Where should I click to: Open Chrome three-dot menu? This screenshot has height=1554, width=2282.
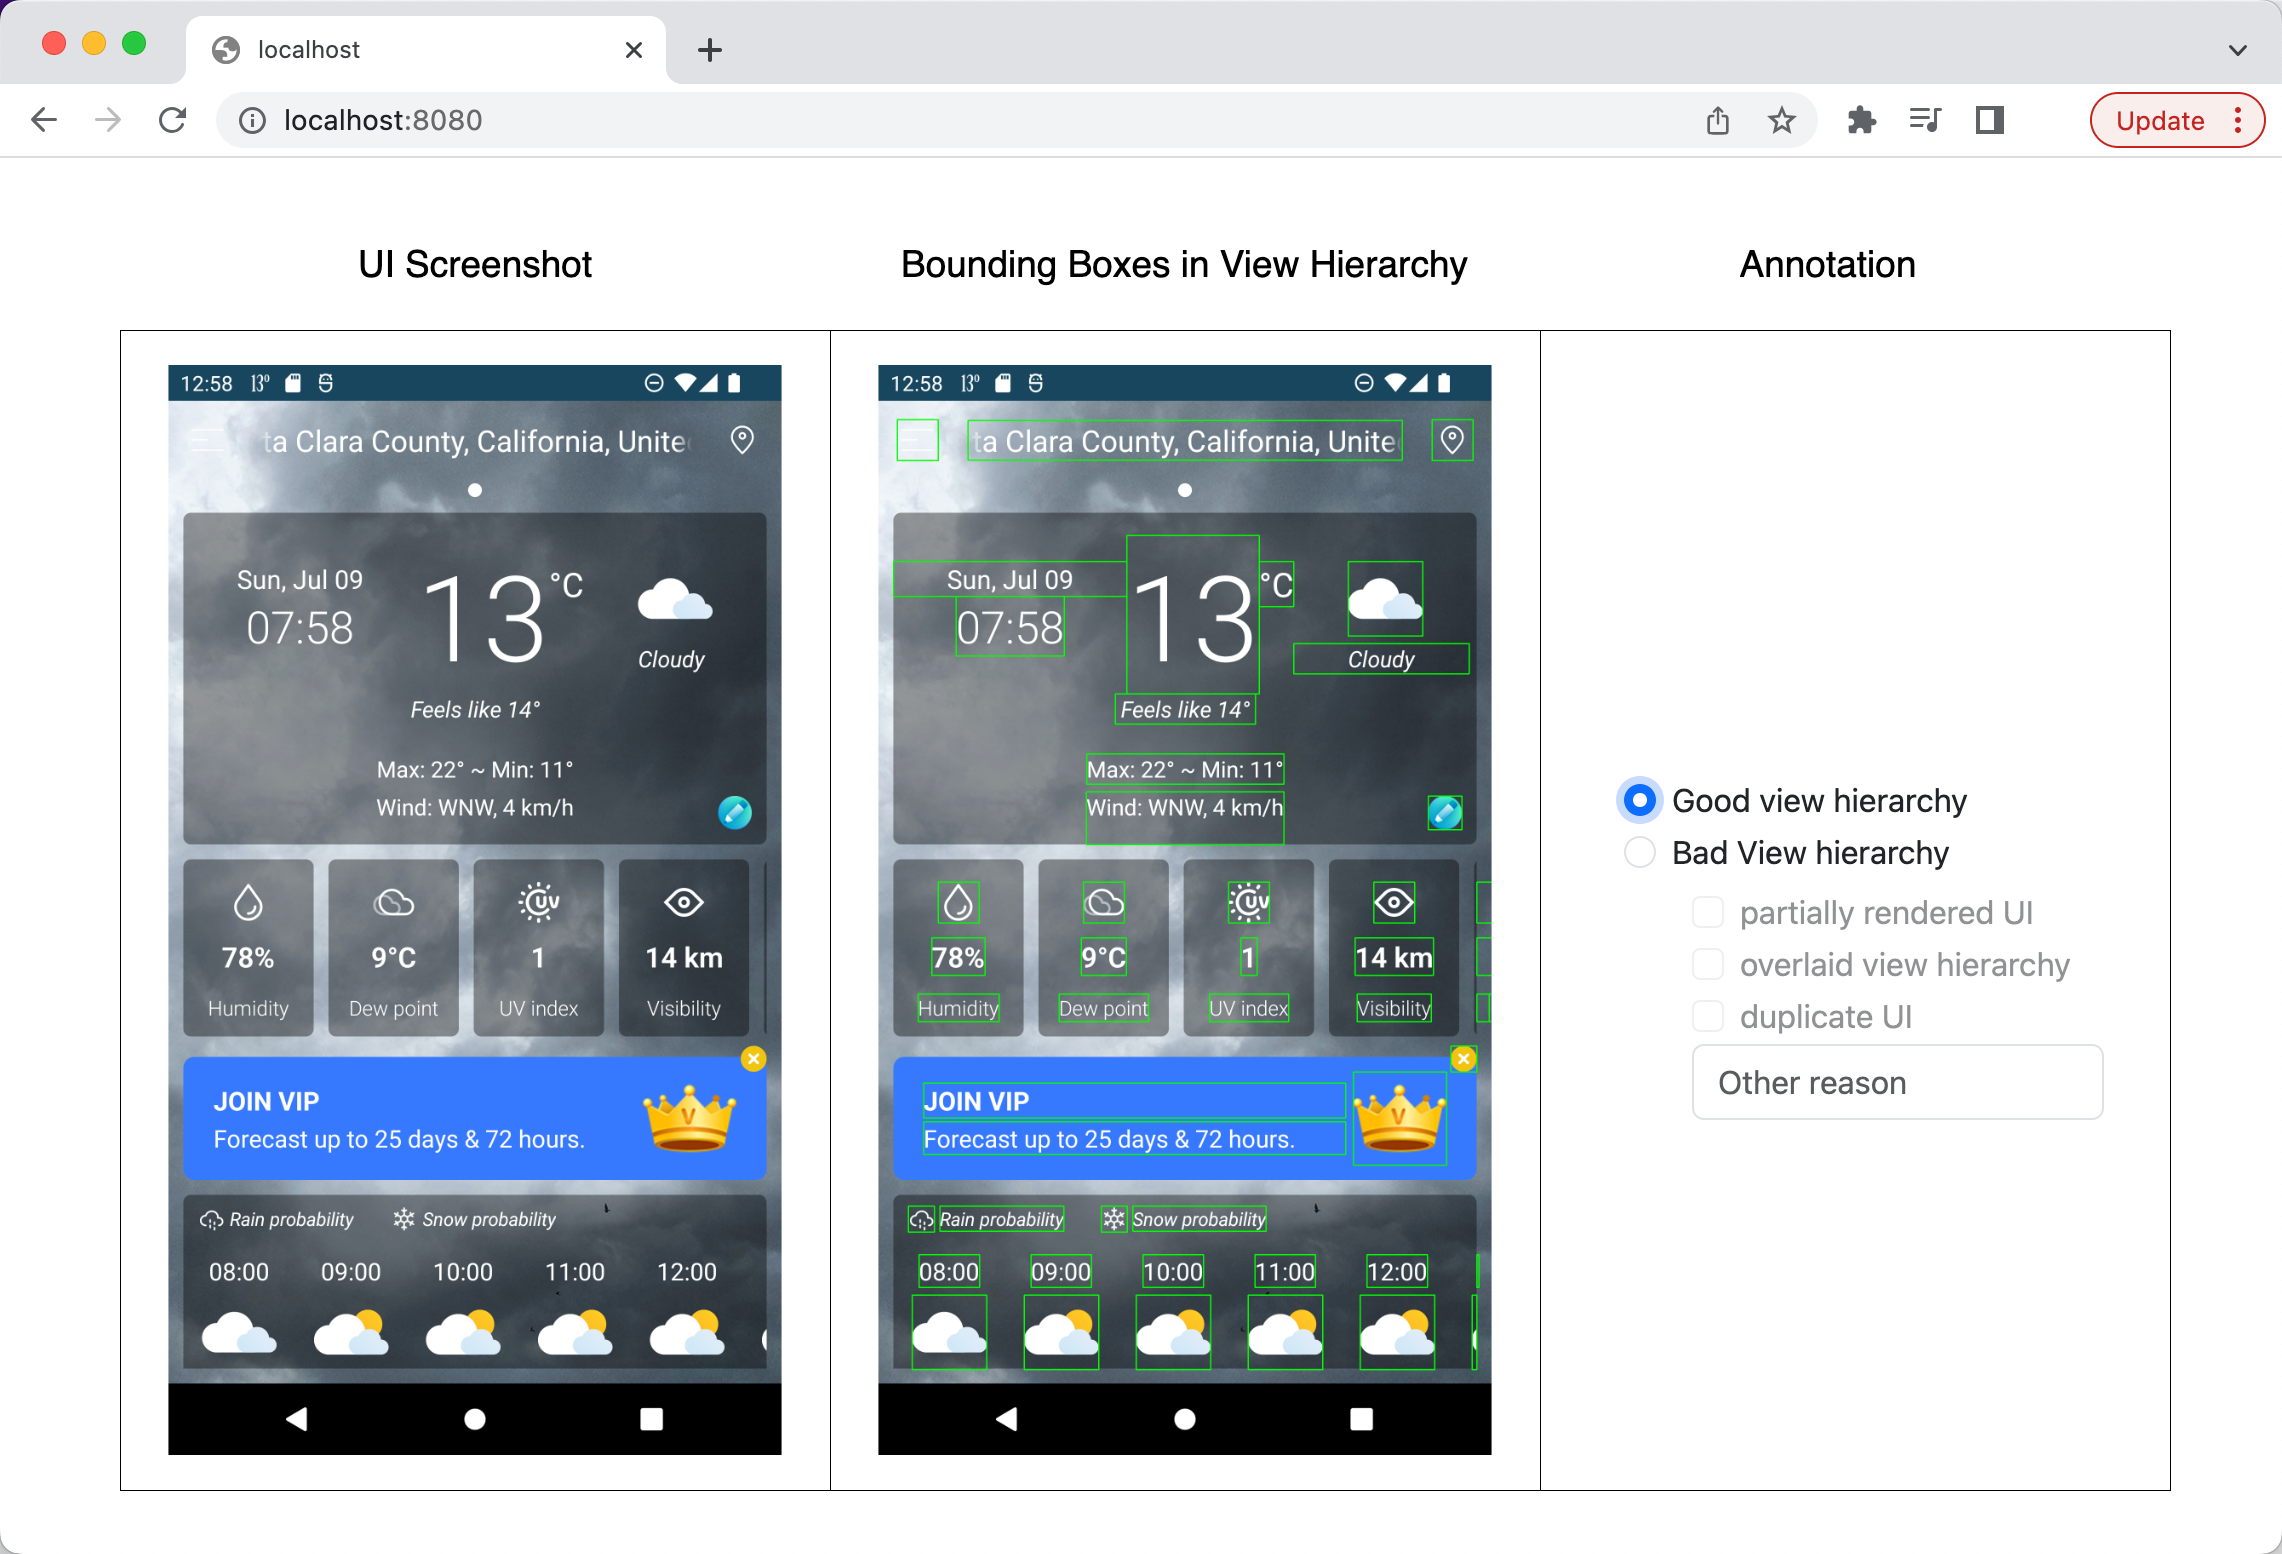click(x=2238, y=121)
